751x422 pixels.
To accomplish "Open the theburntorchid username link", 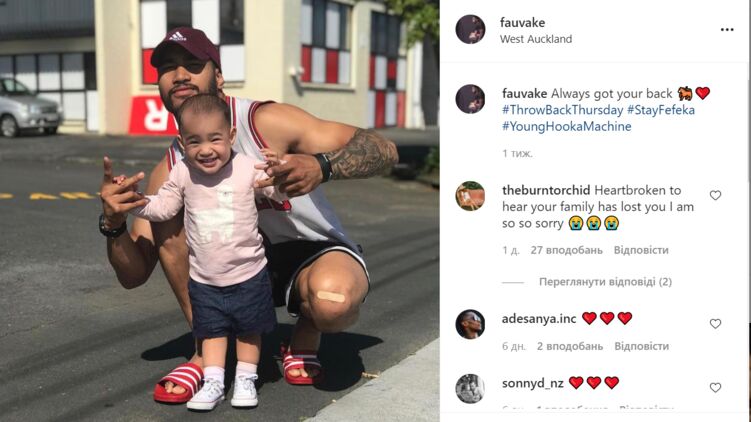I will (546, 190).
